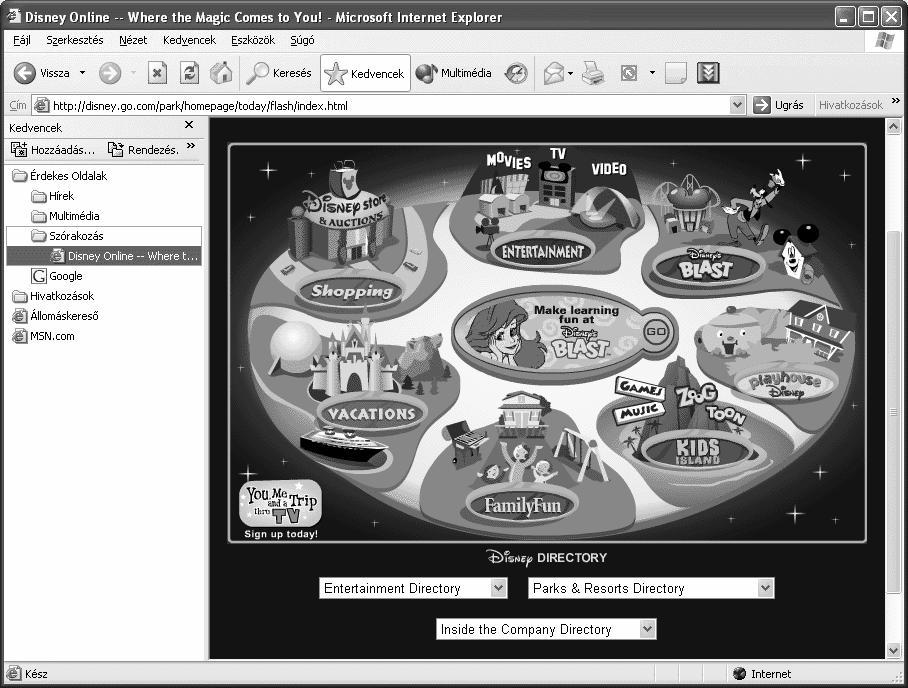
Task: Click the Rendezés organize favorites button
Action: click(143, 149)
